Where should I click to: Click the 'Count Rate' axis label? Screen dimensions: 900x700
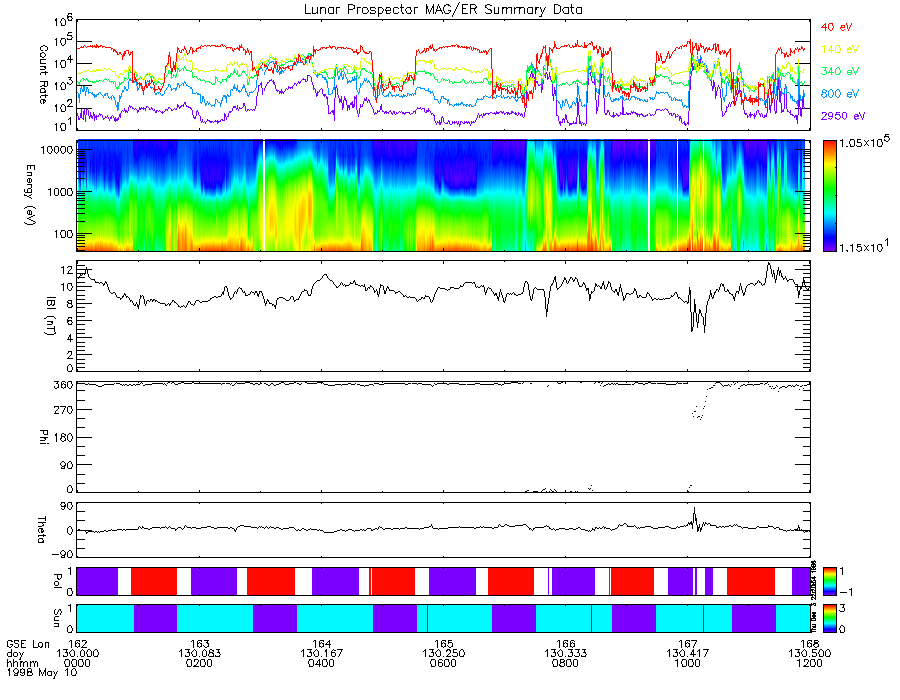(43, 74)
